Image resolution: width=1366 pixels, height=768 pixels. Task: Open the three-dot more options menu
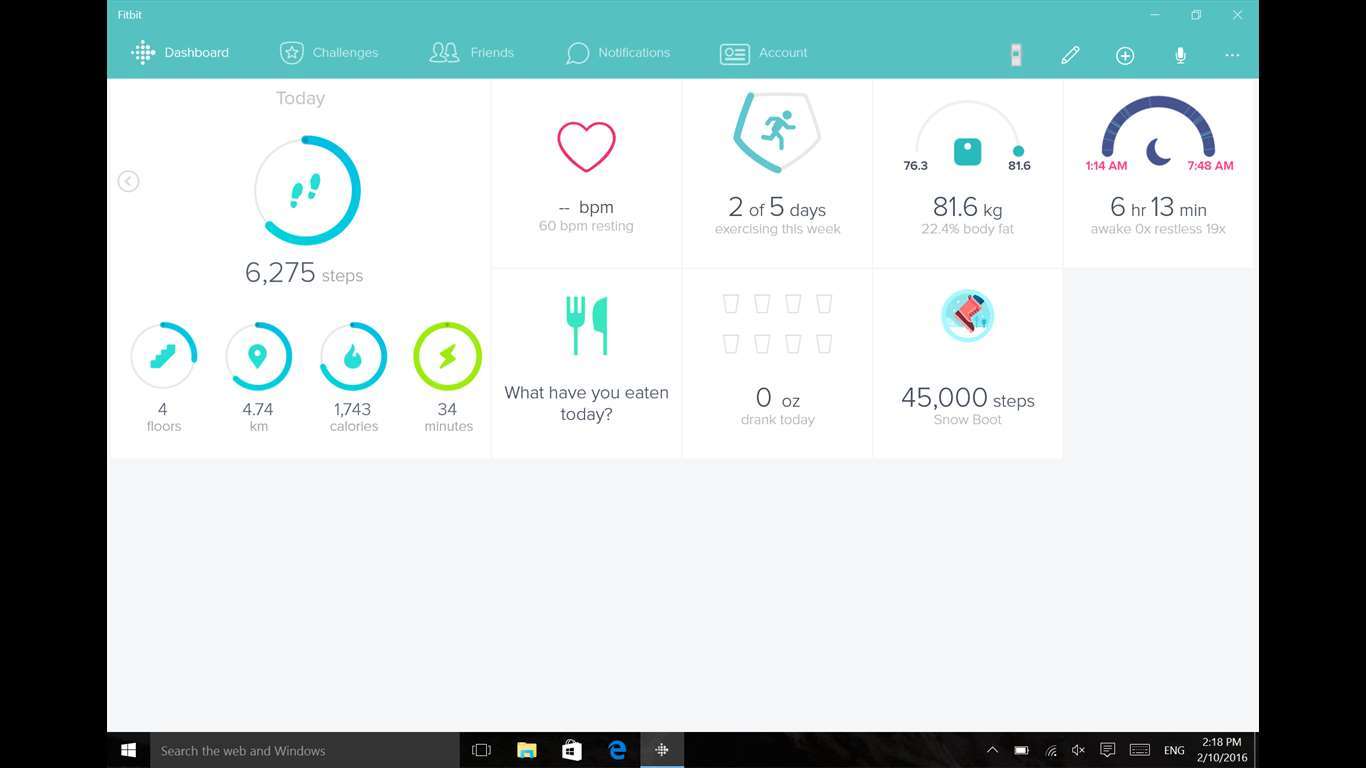[x=1232, y=55]
